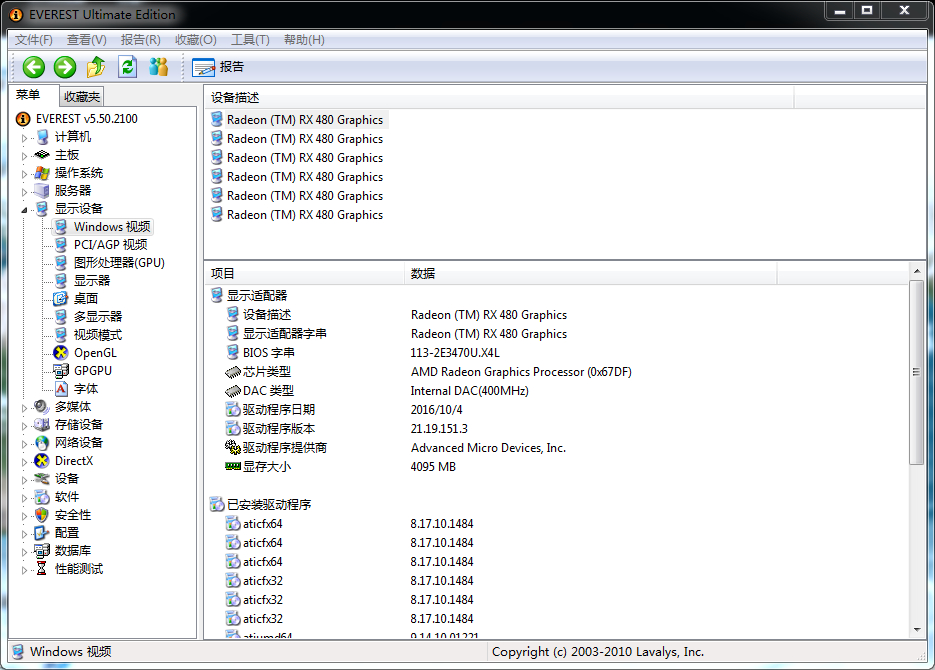Click the details scrollbar up arrow
This screenshot has height=670, width=935.
pos(917,271)
